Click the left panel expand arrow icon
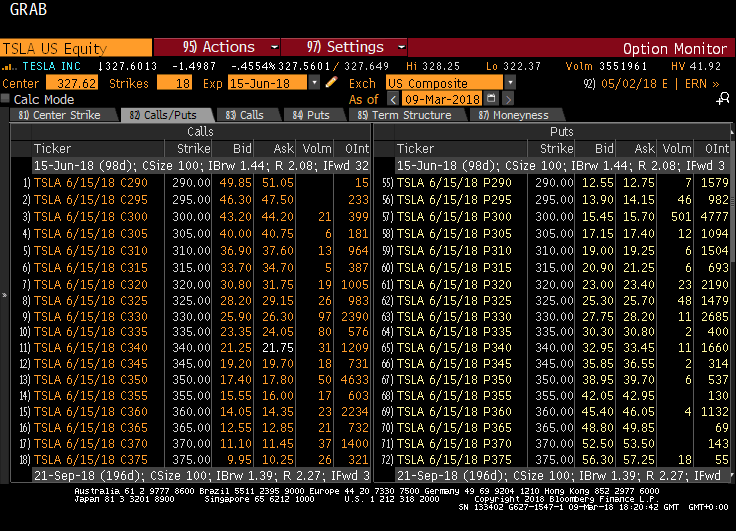This screenshot has width=736, height=531. pos(4,295)
